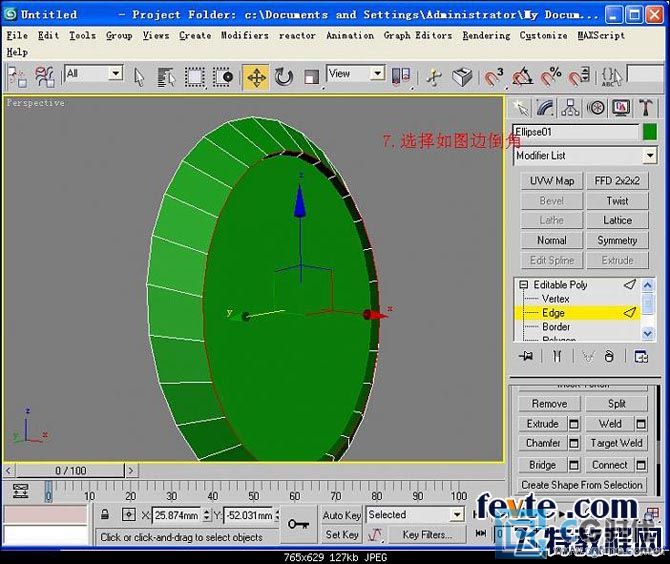The image size is (670, 564).
Task: Click the modifier stack scroll-up arrow
Action: (648, 285)
